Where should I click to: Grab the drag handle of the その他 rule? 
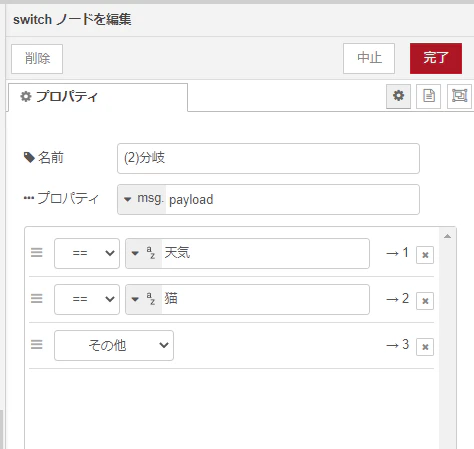pyautogui.click(x=37, y=344)
